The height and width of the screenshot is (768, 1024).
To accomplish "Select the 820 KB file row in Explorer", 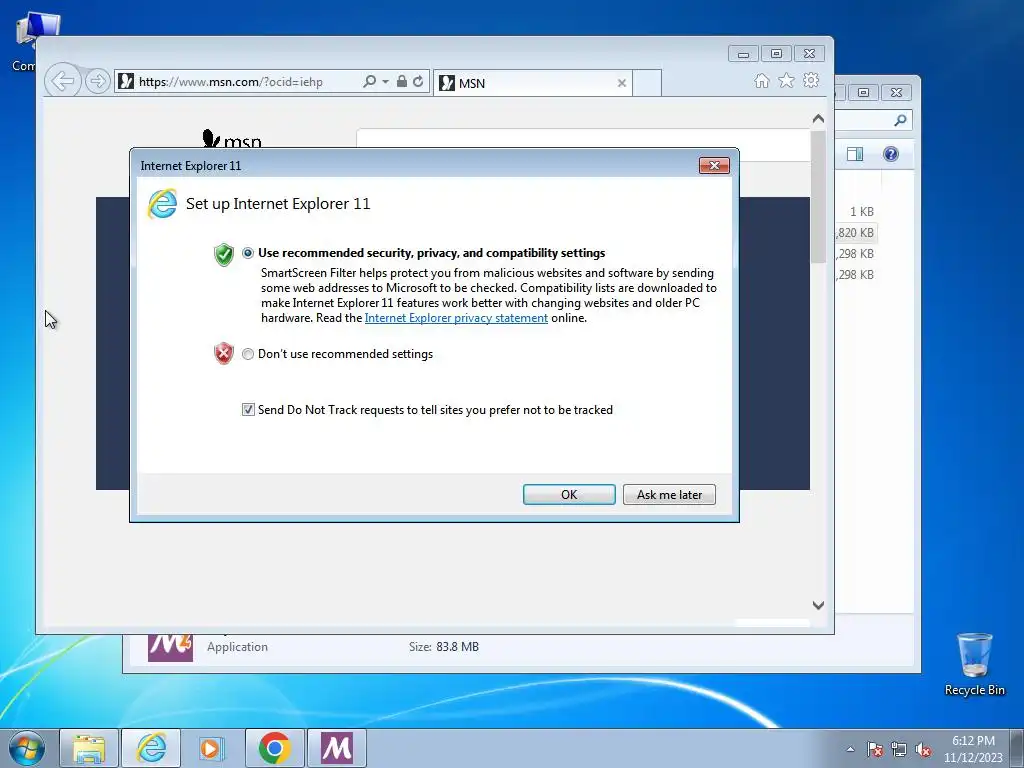I will [856, 232].
